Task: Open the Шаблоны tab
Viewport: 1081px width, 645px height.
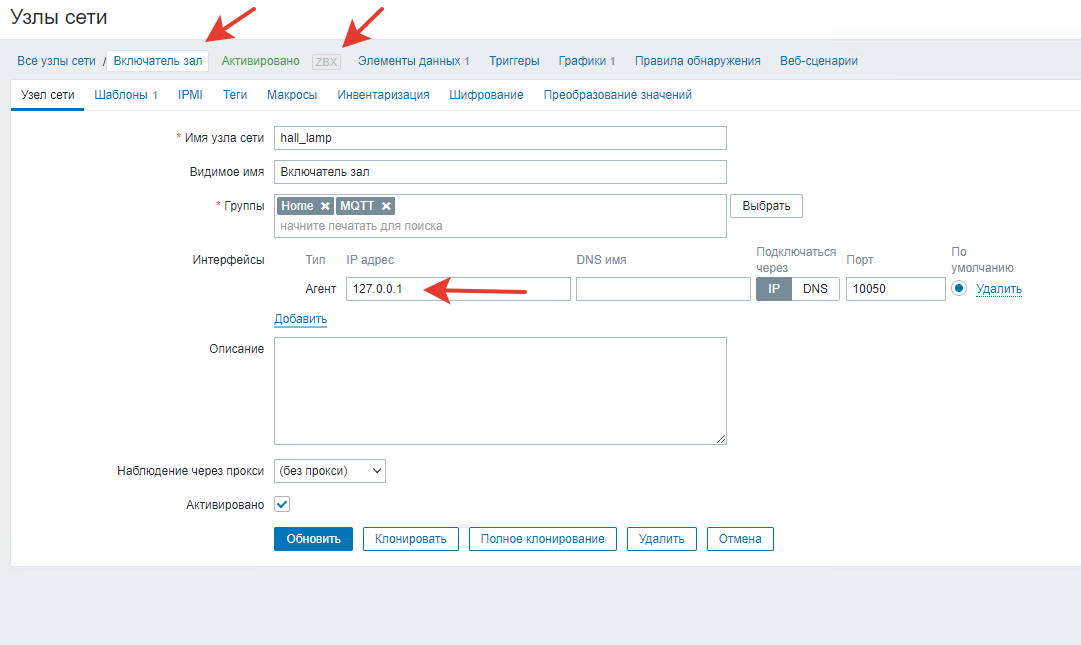Action: point(126,95)
